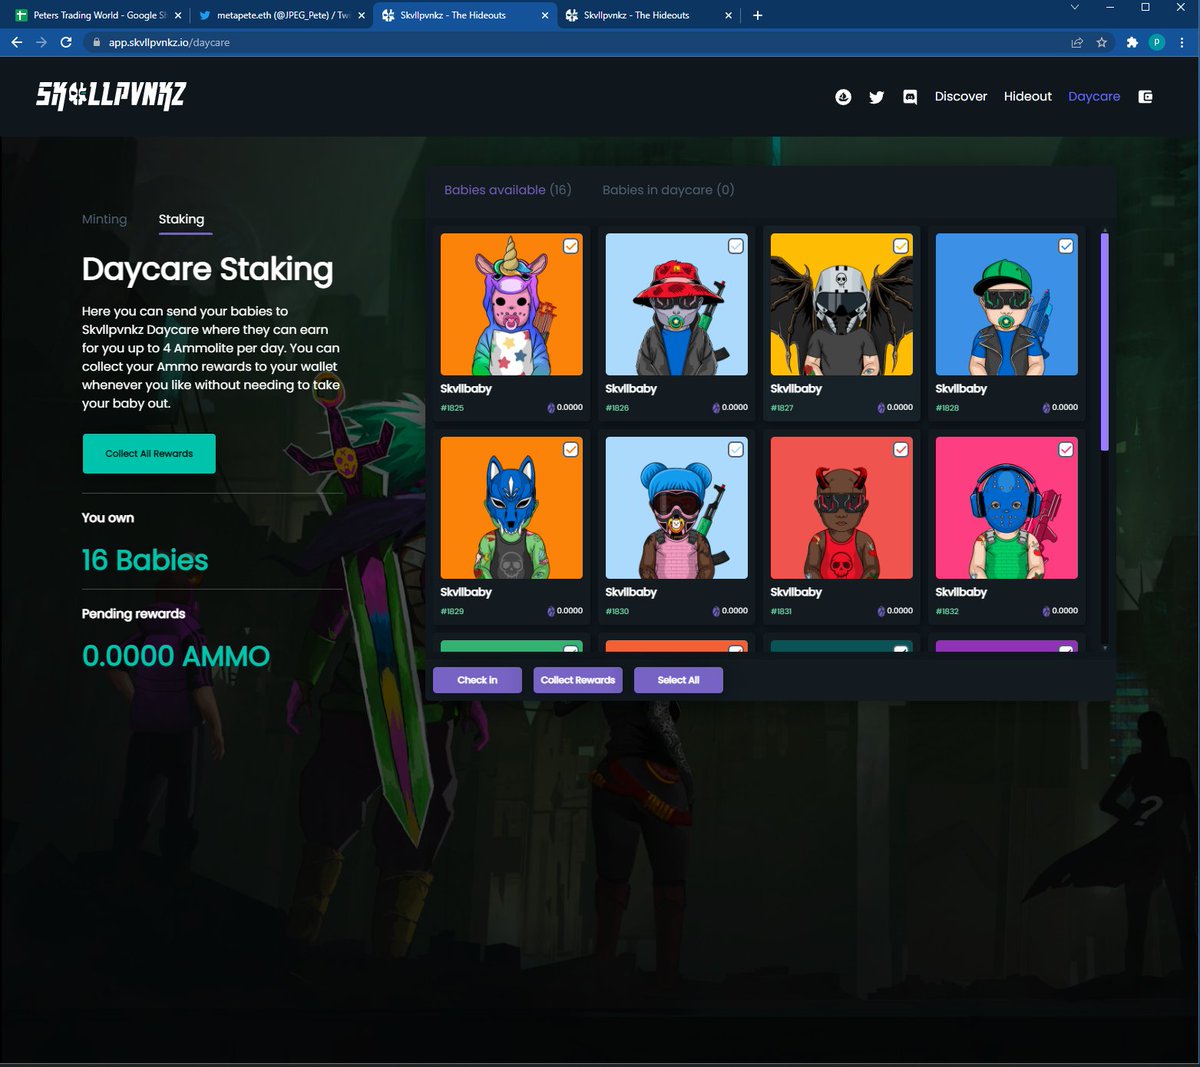Click the Select All button

click(678, 680)
